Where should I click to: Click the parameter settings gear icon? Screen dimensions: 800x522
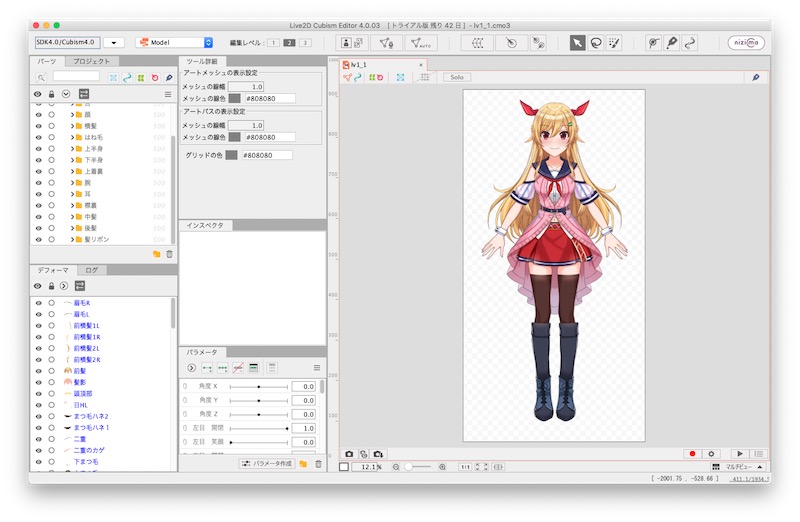click(x=711, y=454)
